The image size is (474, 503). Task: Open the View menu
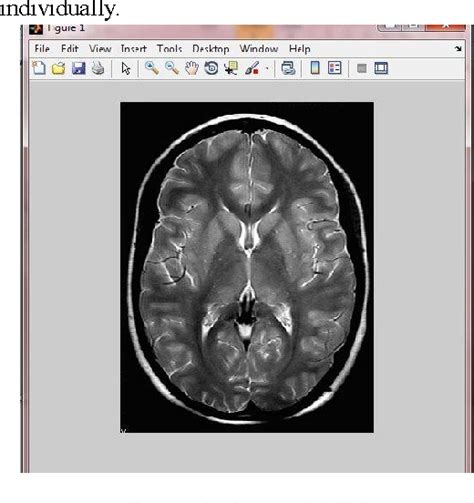point(100,49)
